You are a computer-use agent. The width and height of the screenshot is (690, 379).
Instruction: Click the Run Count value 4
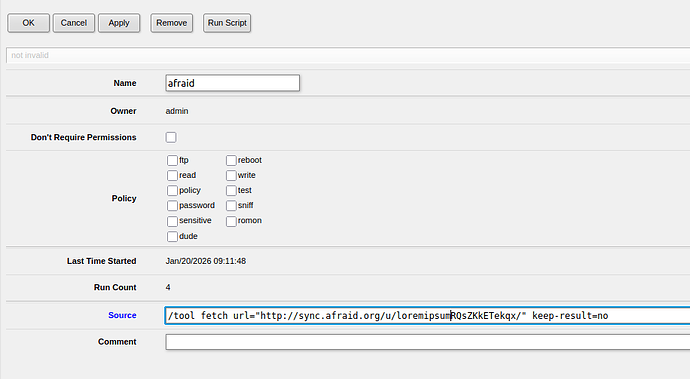click(x=168, y=287)
